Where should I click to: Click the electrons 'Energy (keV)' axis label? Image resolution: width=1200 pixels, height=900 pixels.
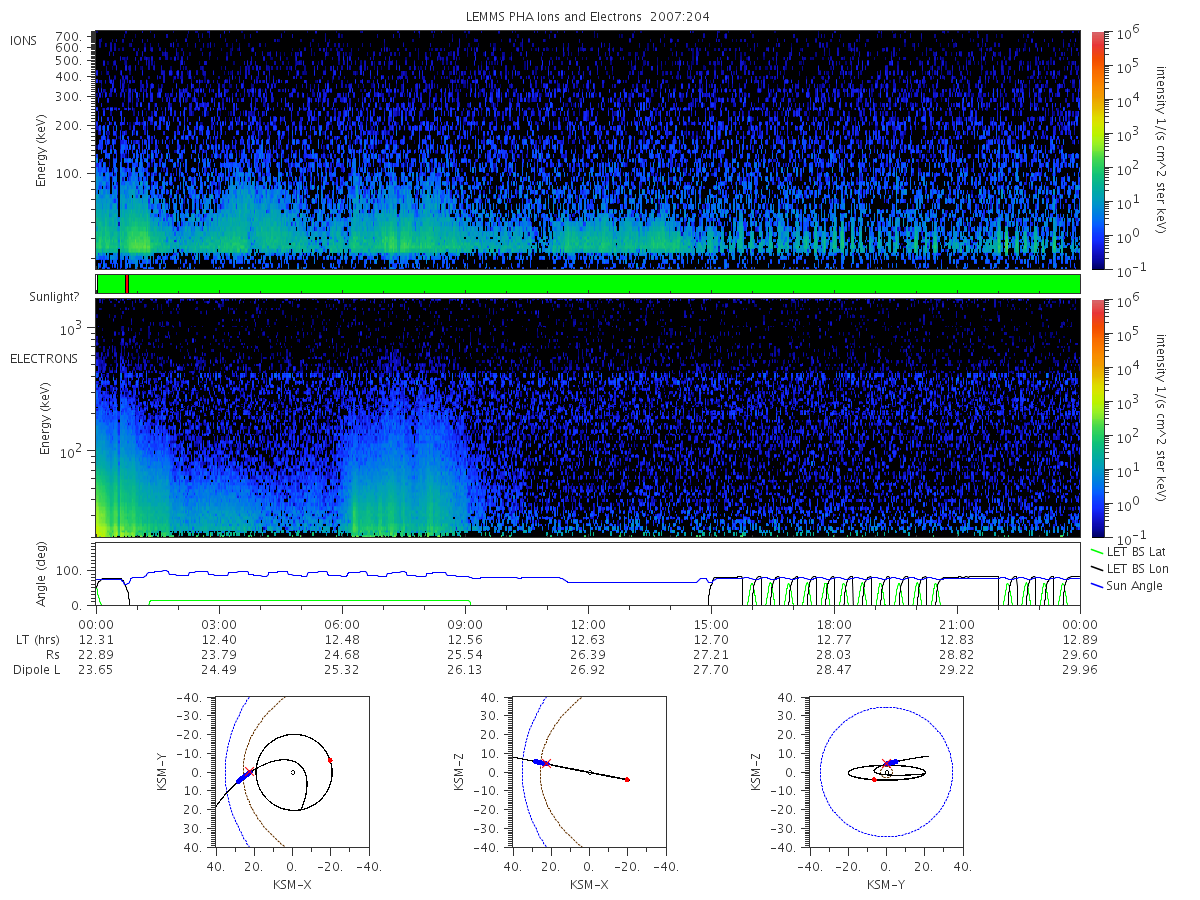click(x=45, y=417)
